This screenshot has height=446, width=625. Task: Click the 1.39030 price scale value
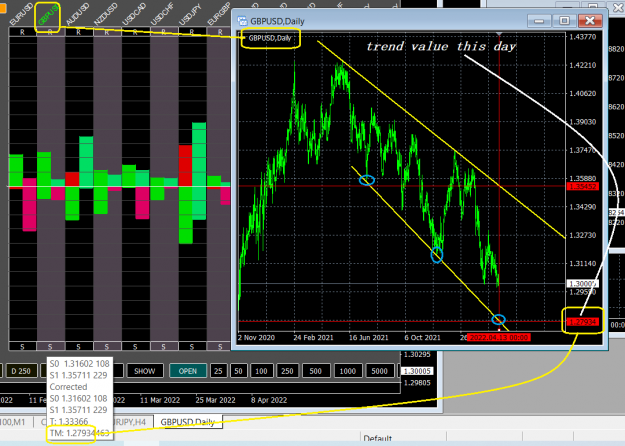(582, 122)
